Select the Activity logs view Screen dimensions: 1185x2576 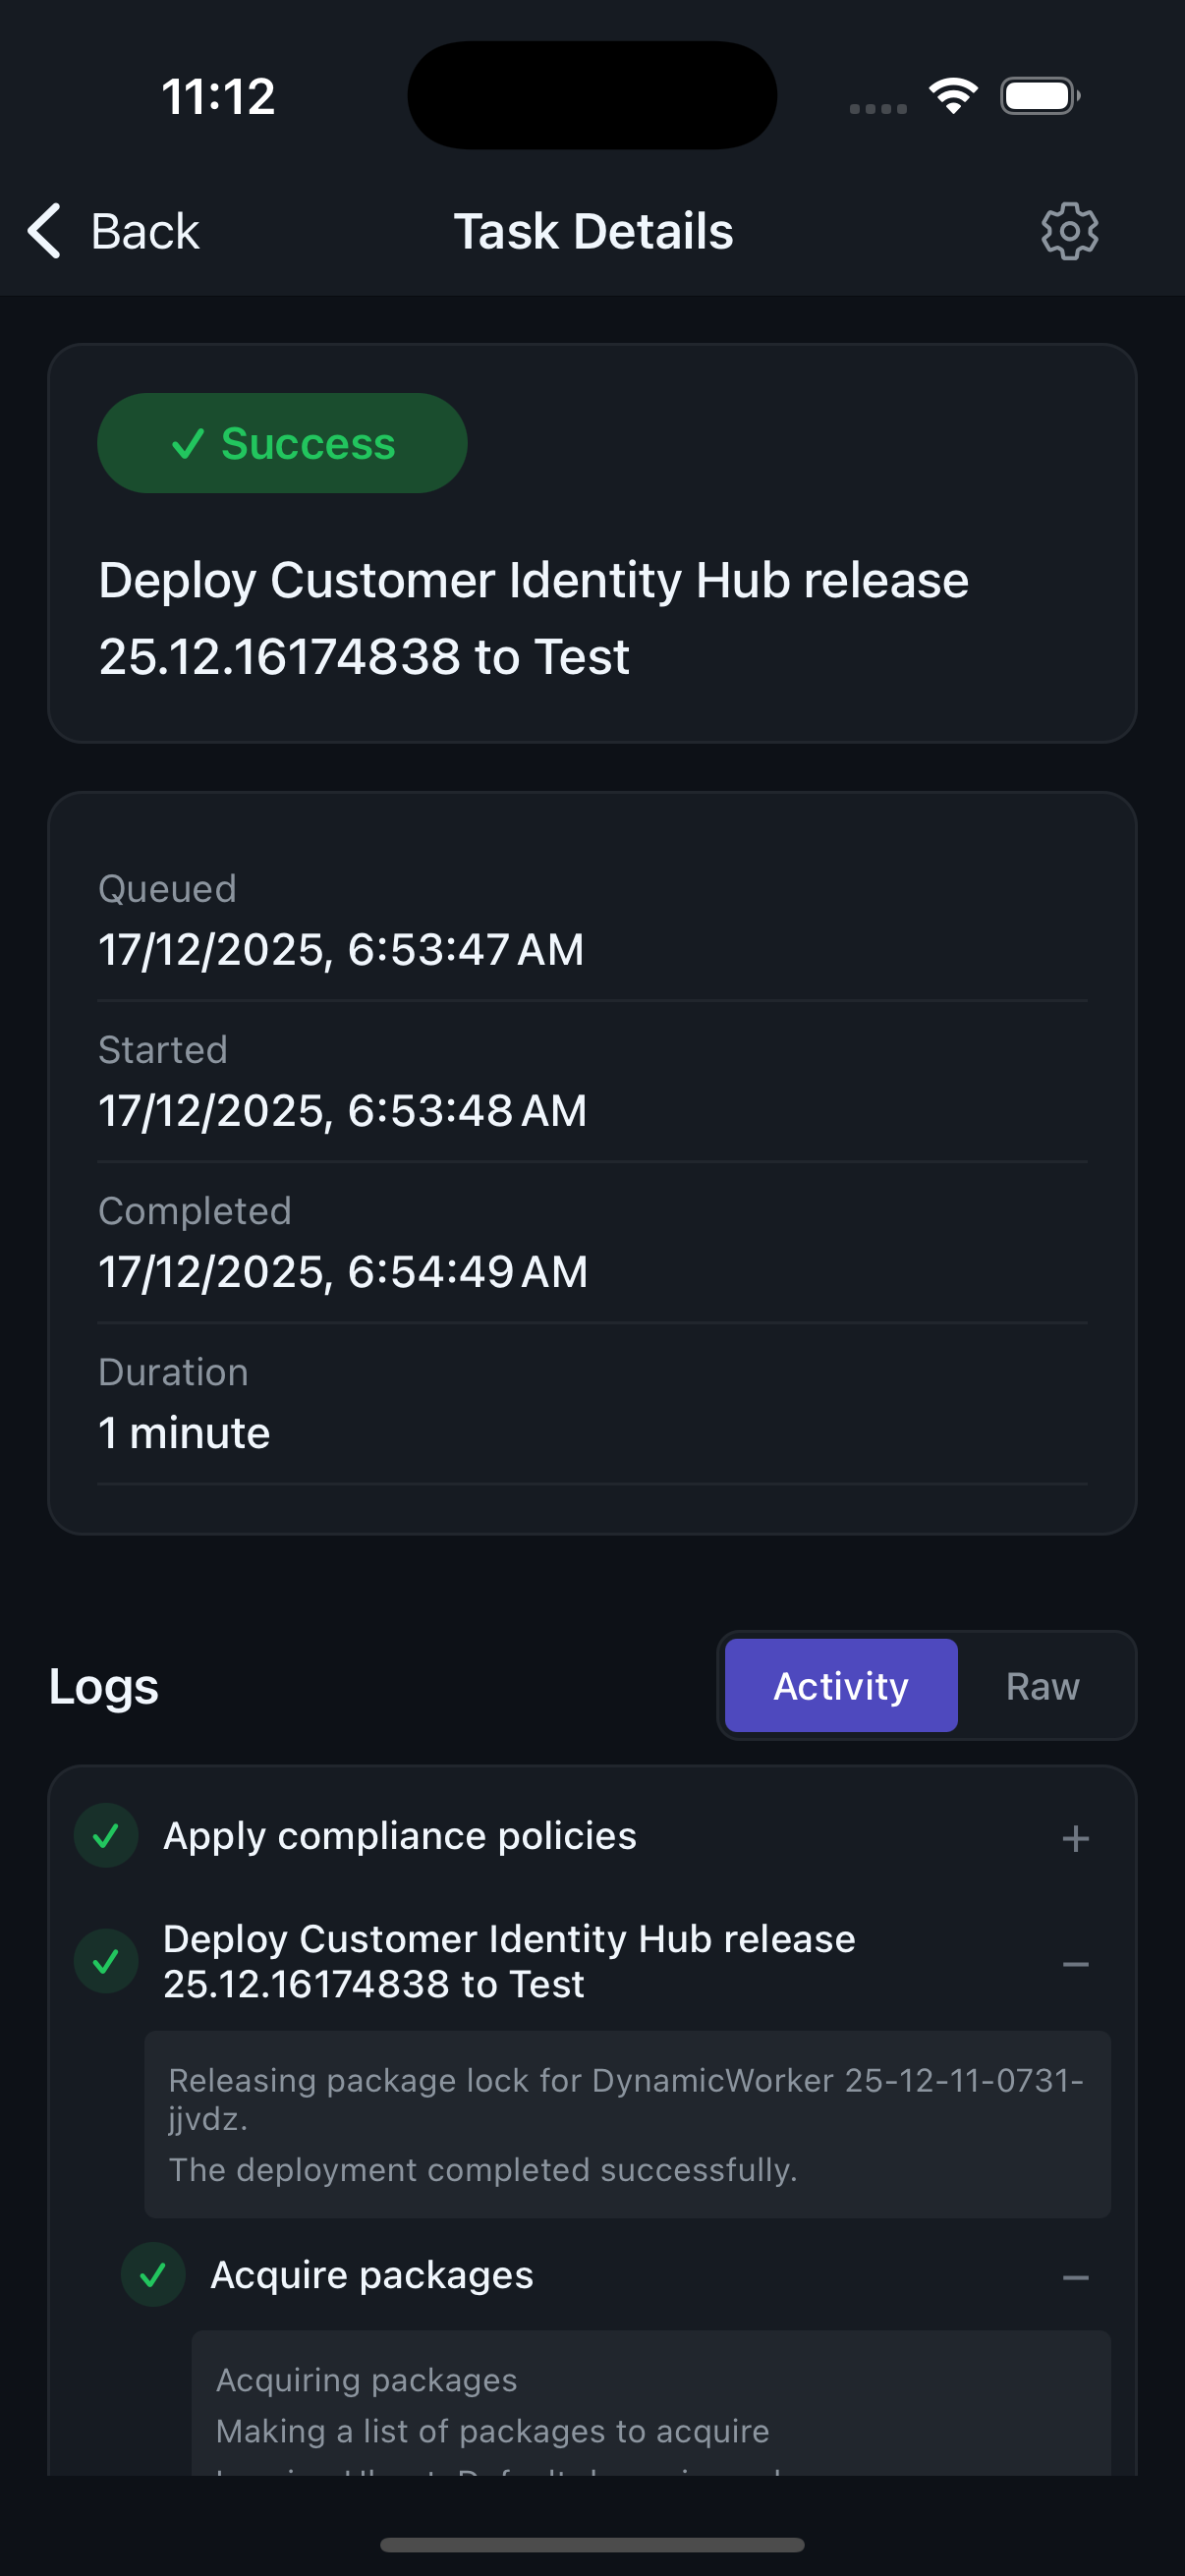[x=840, y=1685]
